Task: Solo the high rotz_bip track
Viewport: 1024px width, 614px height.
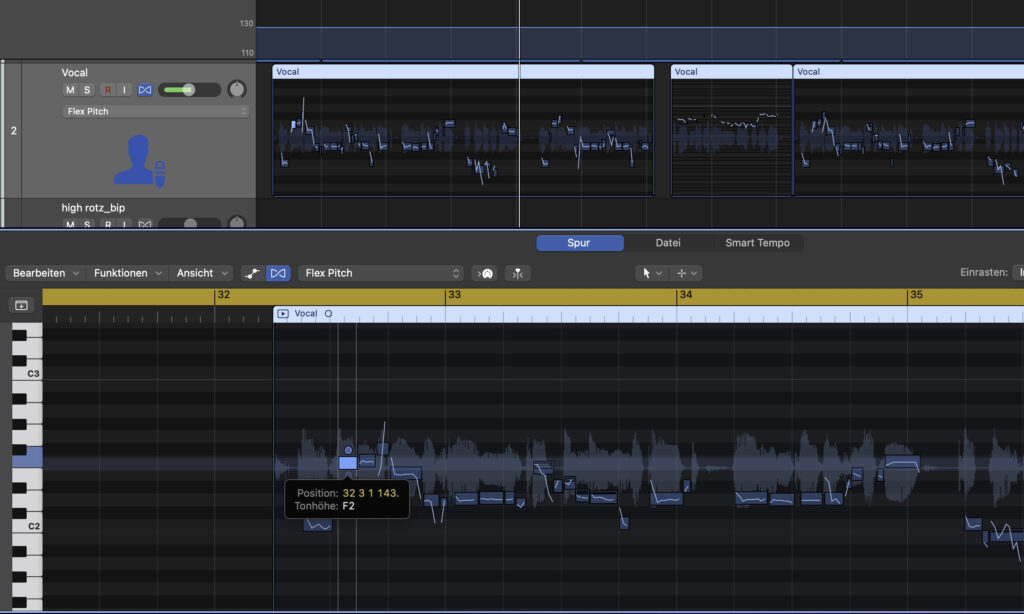Action: pos(87,224)
